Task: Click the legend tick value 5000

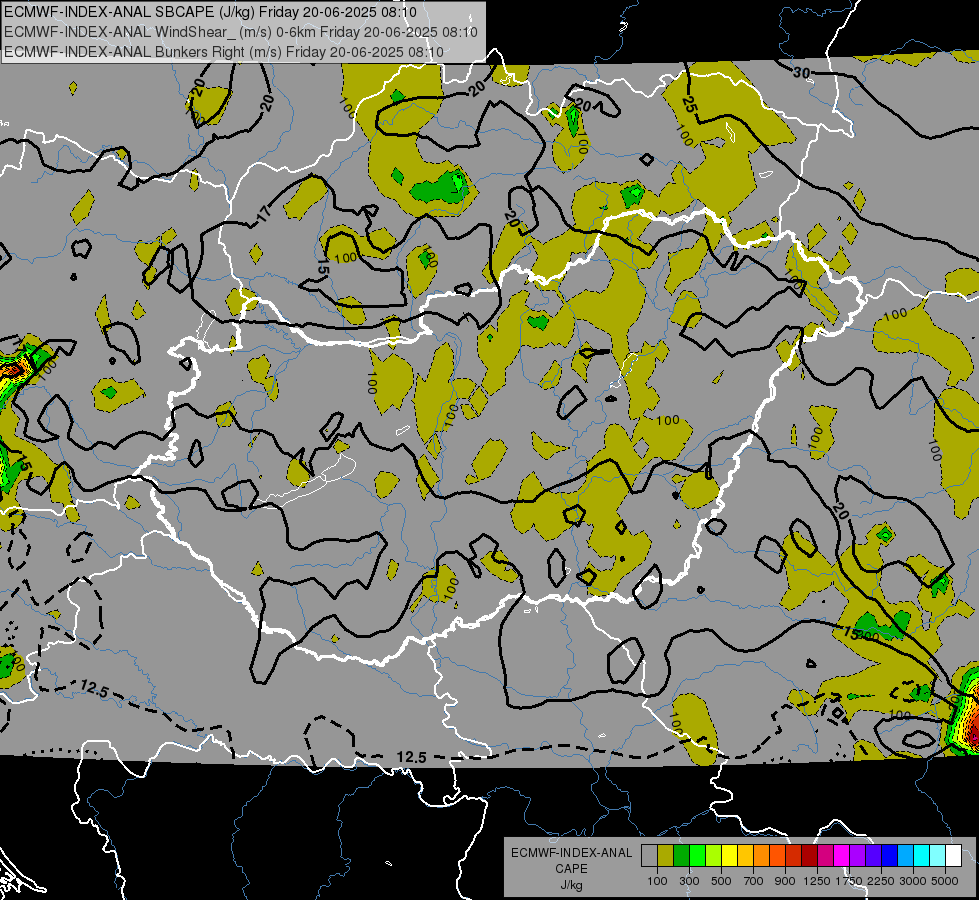Action: click(945, 881)
